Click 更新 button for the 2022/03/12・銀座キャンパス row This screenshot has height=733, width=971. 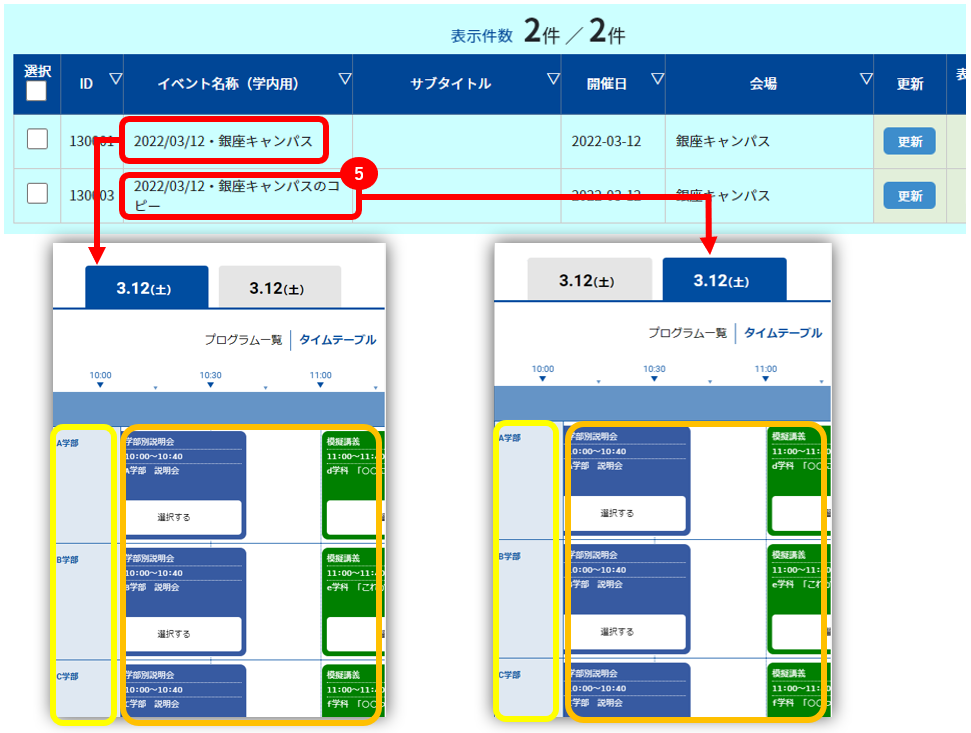tap(909, 141)
